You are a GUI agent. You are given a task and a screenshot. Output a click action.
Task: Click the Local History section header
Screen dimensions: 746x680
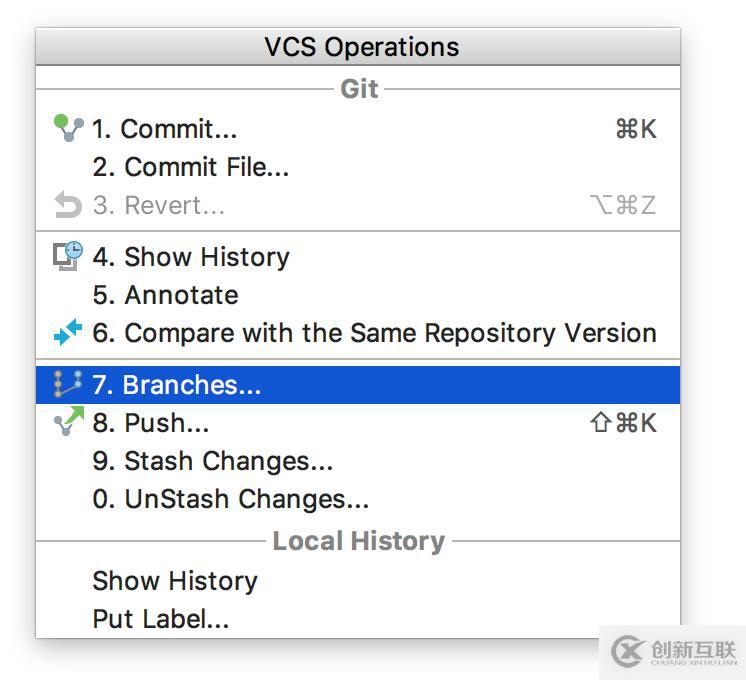coord(359,541)
